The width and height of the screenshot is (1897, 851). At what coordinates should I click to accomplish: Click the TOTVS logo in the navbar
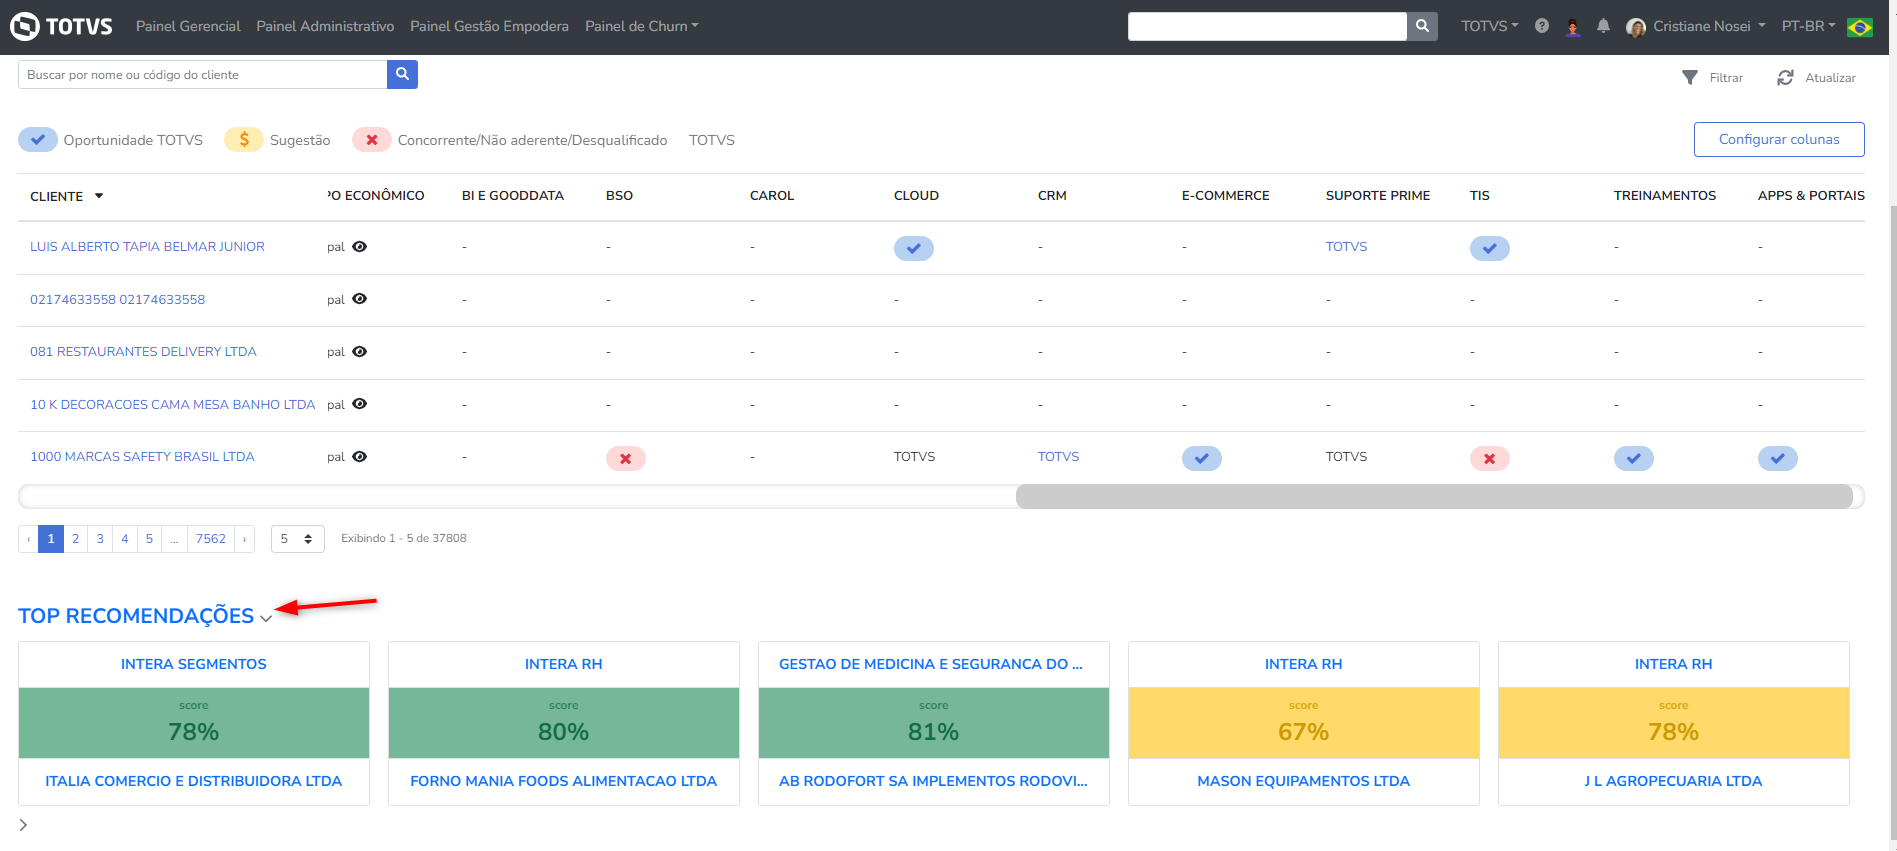pos(61,26)
